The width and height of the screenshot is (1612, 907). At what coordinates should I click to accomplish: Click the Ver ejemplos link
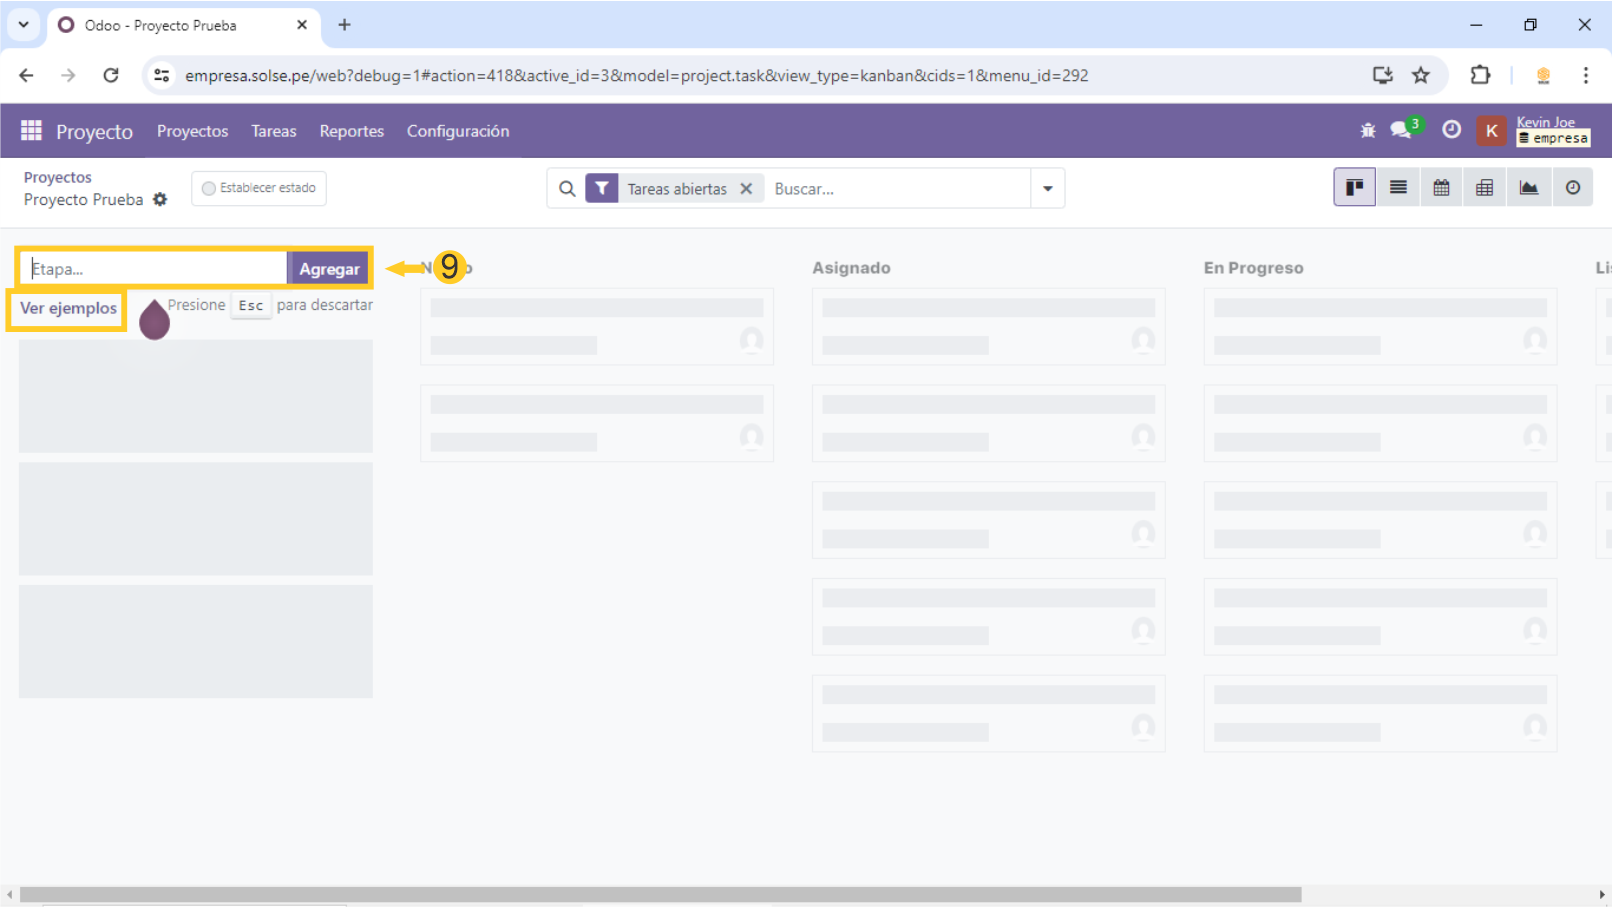68,308
